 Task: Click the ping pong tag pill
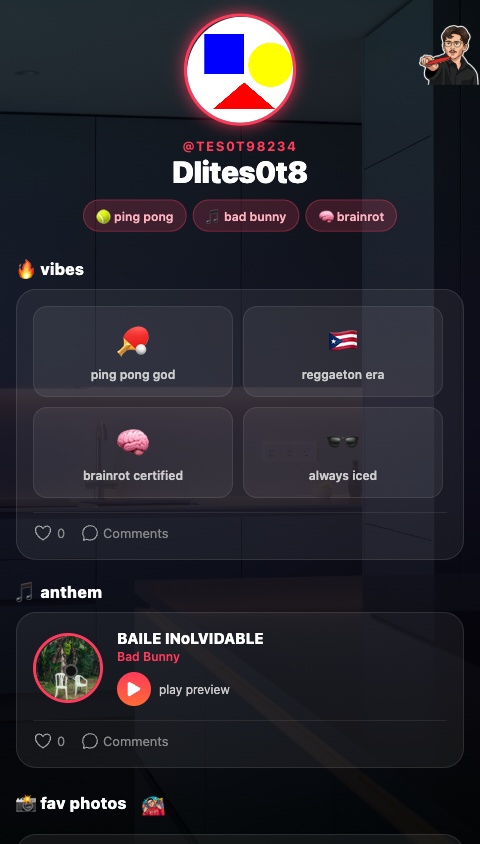[135, 216]
